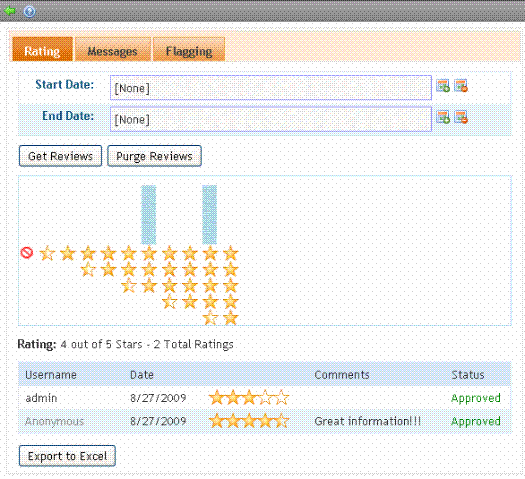Click the Purge Reviews button

[154, 156]
